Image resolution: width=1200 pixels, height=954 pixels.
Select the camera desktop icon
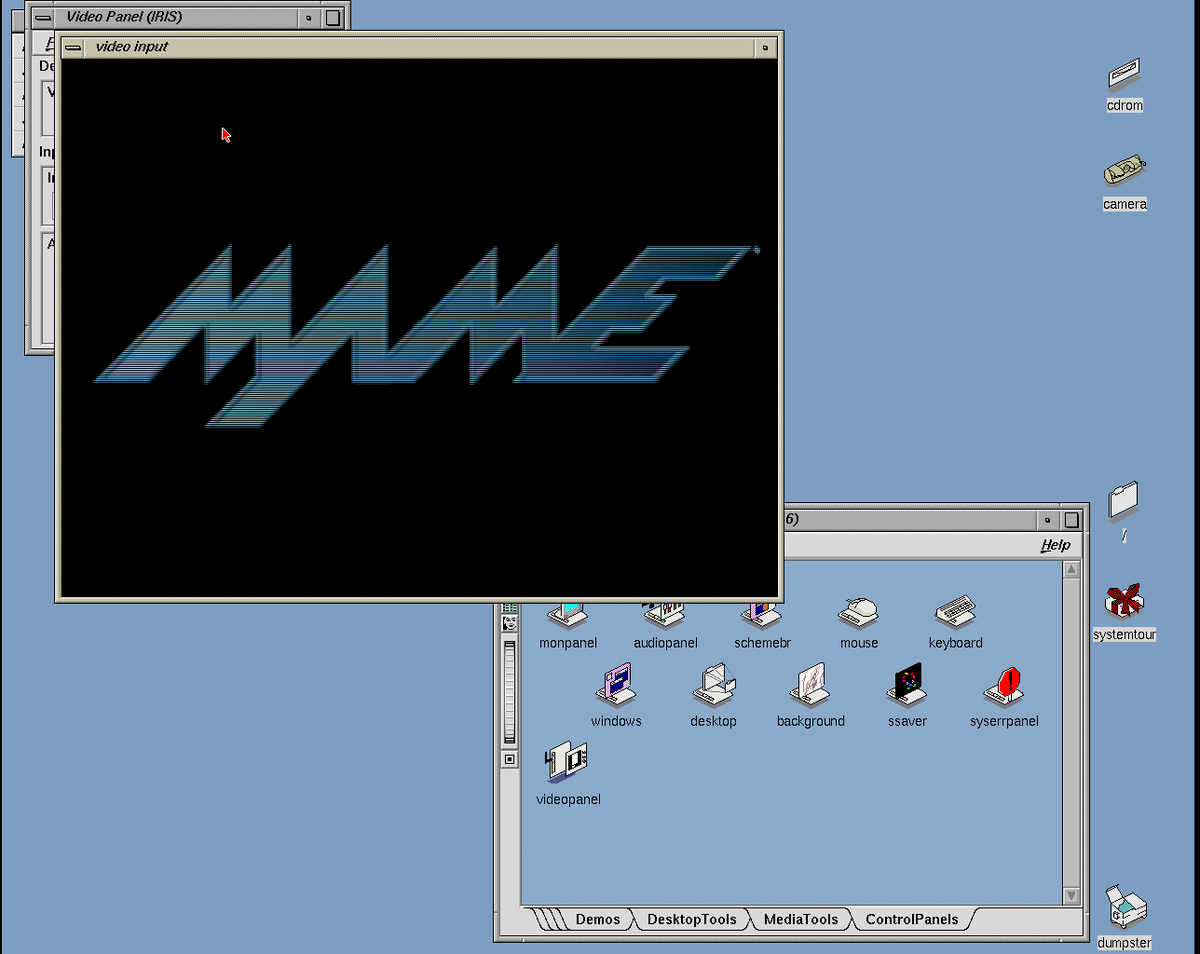1125,172
